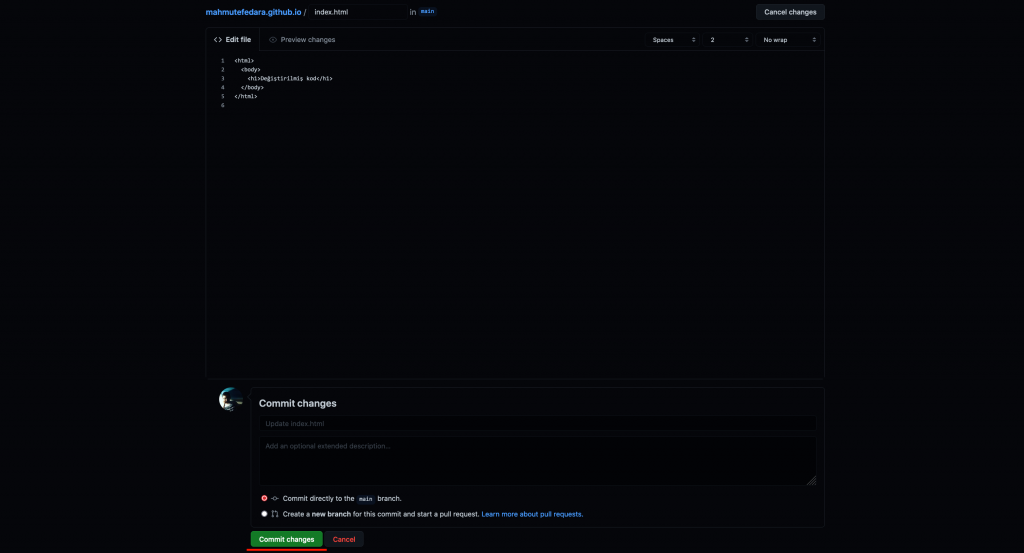Screen dimensions: 1024x553
Task: Click the red Cancel button
Action: tap(344, 539)
